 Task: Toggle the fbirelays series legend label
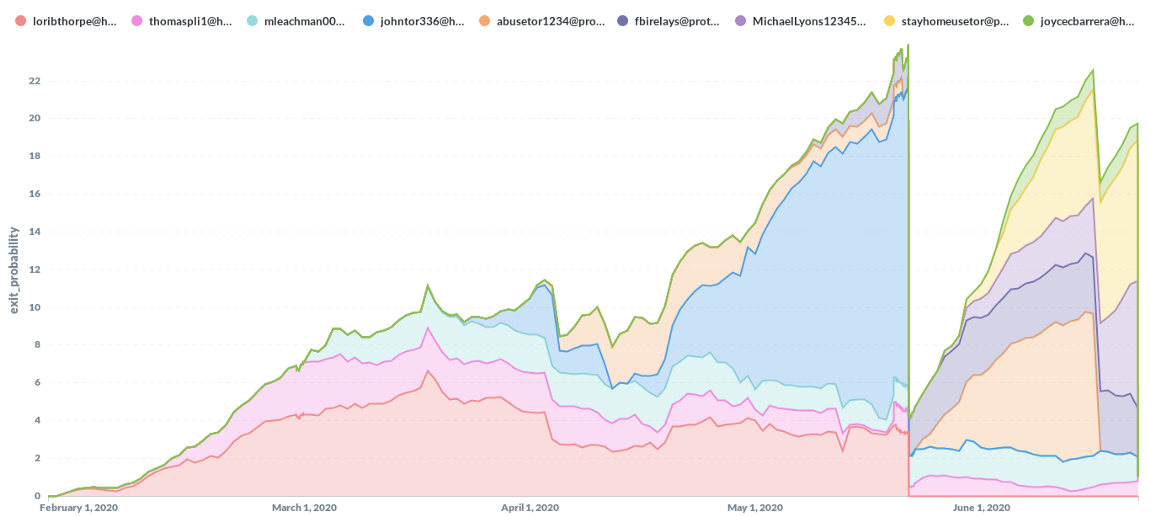click(675, 20)
